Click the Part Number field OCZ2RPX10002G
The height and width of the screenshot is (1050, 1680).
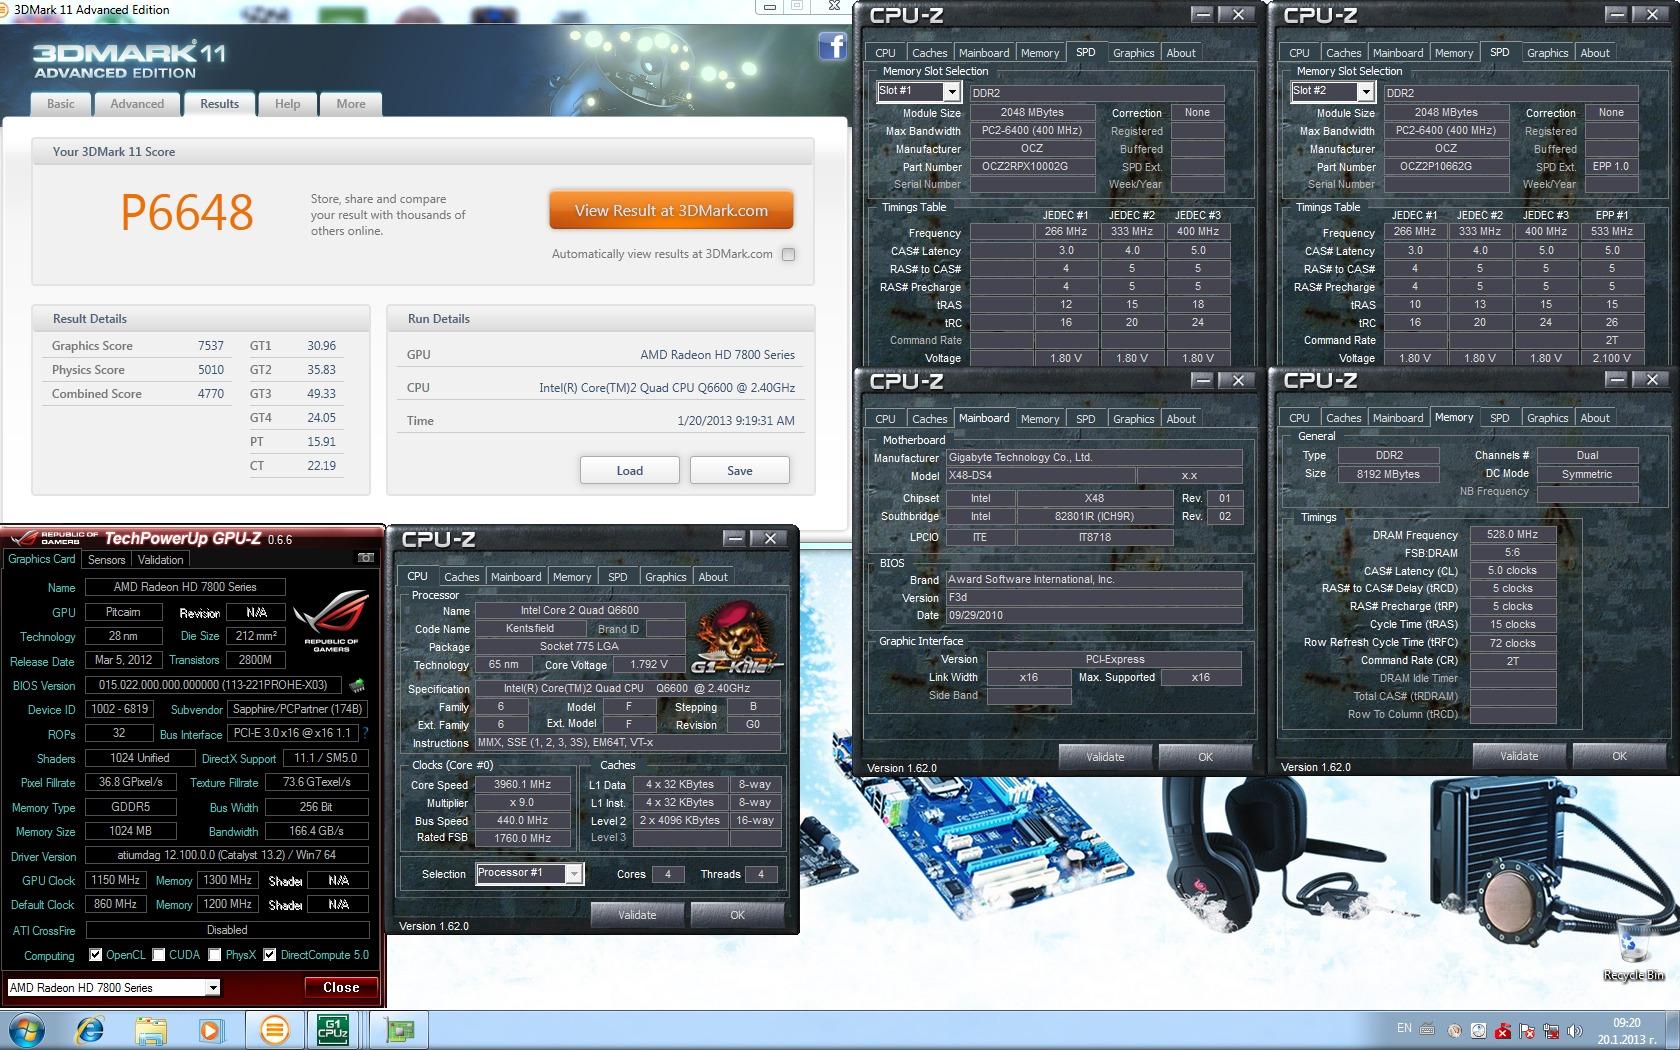(1032, 167)
